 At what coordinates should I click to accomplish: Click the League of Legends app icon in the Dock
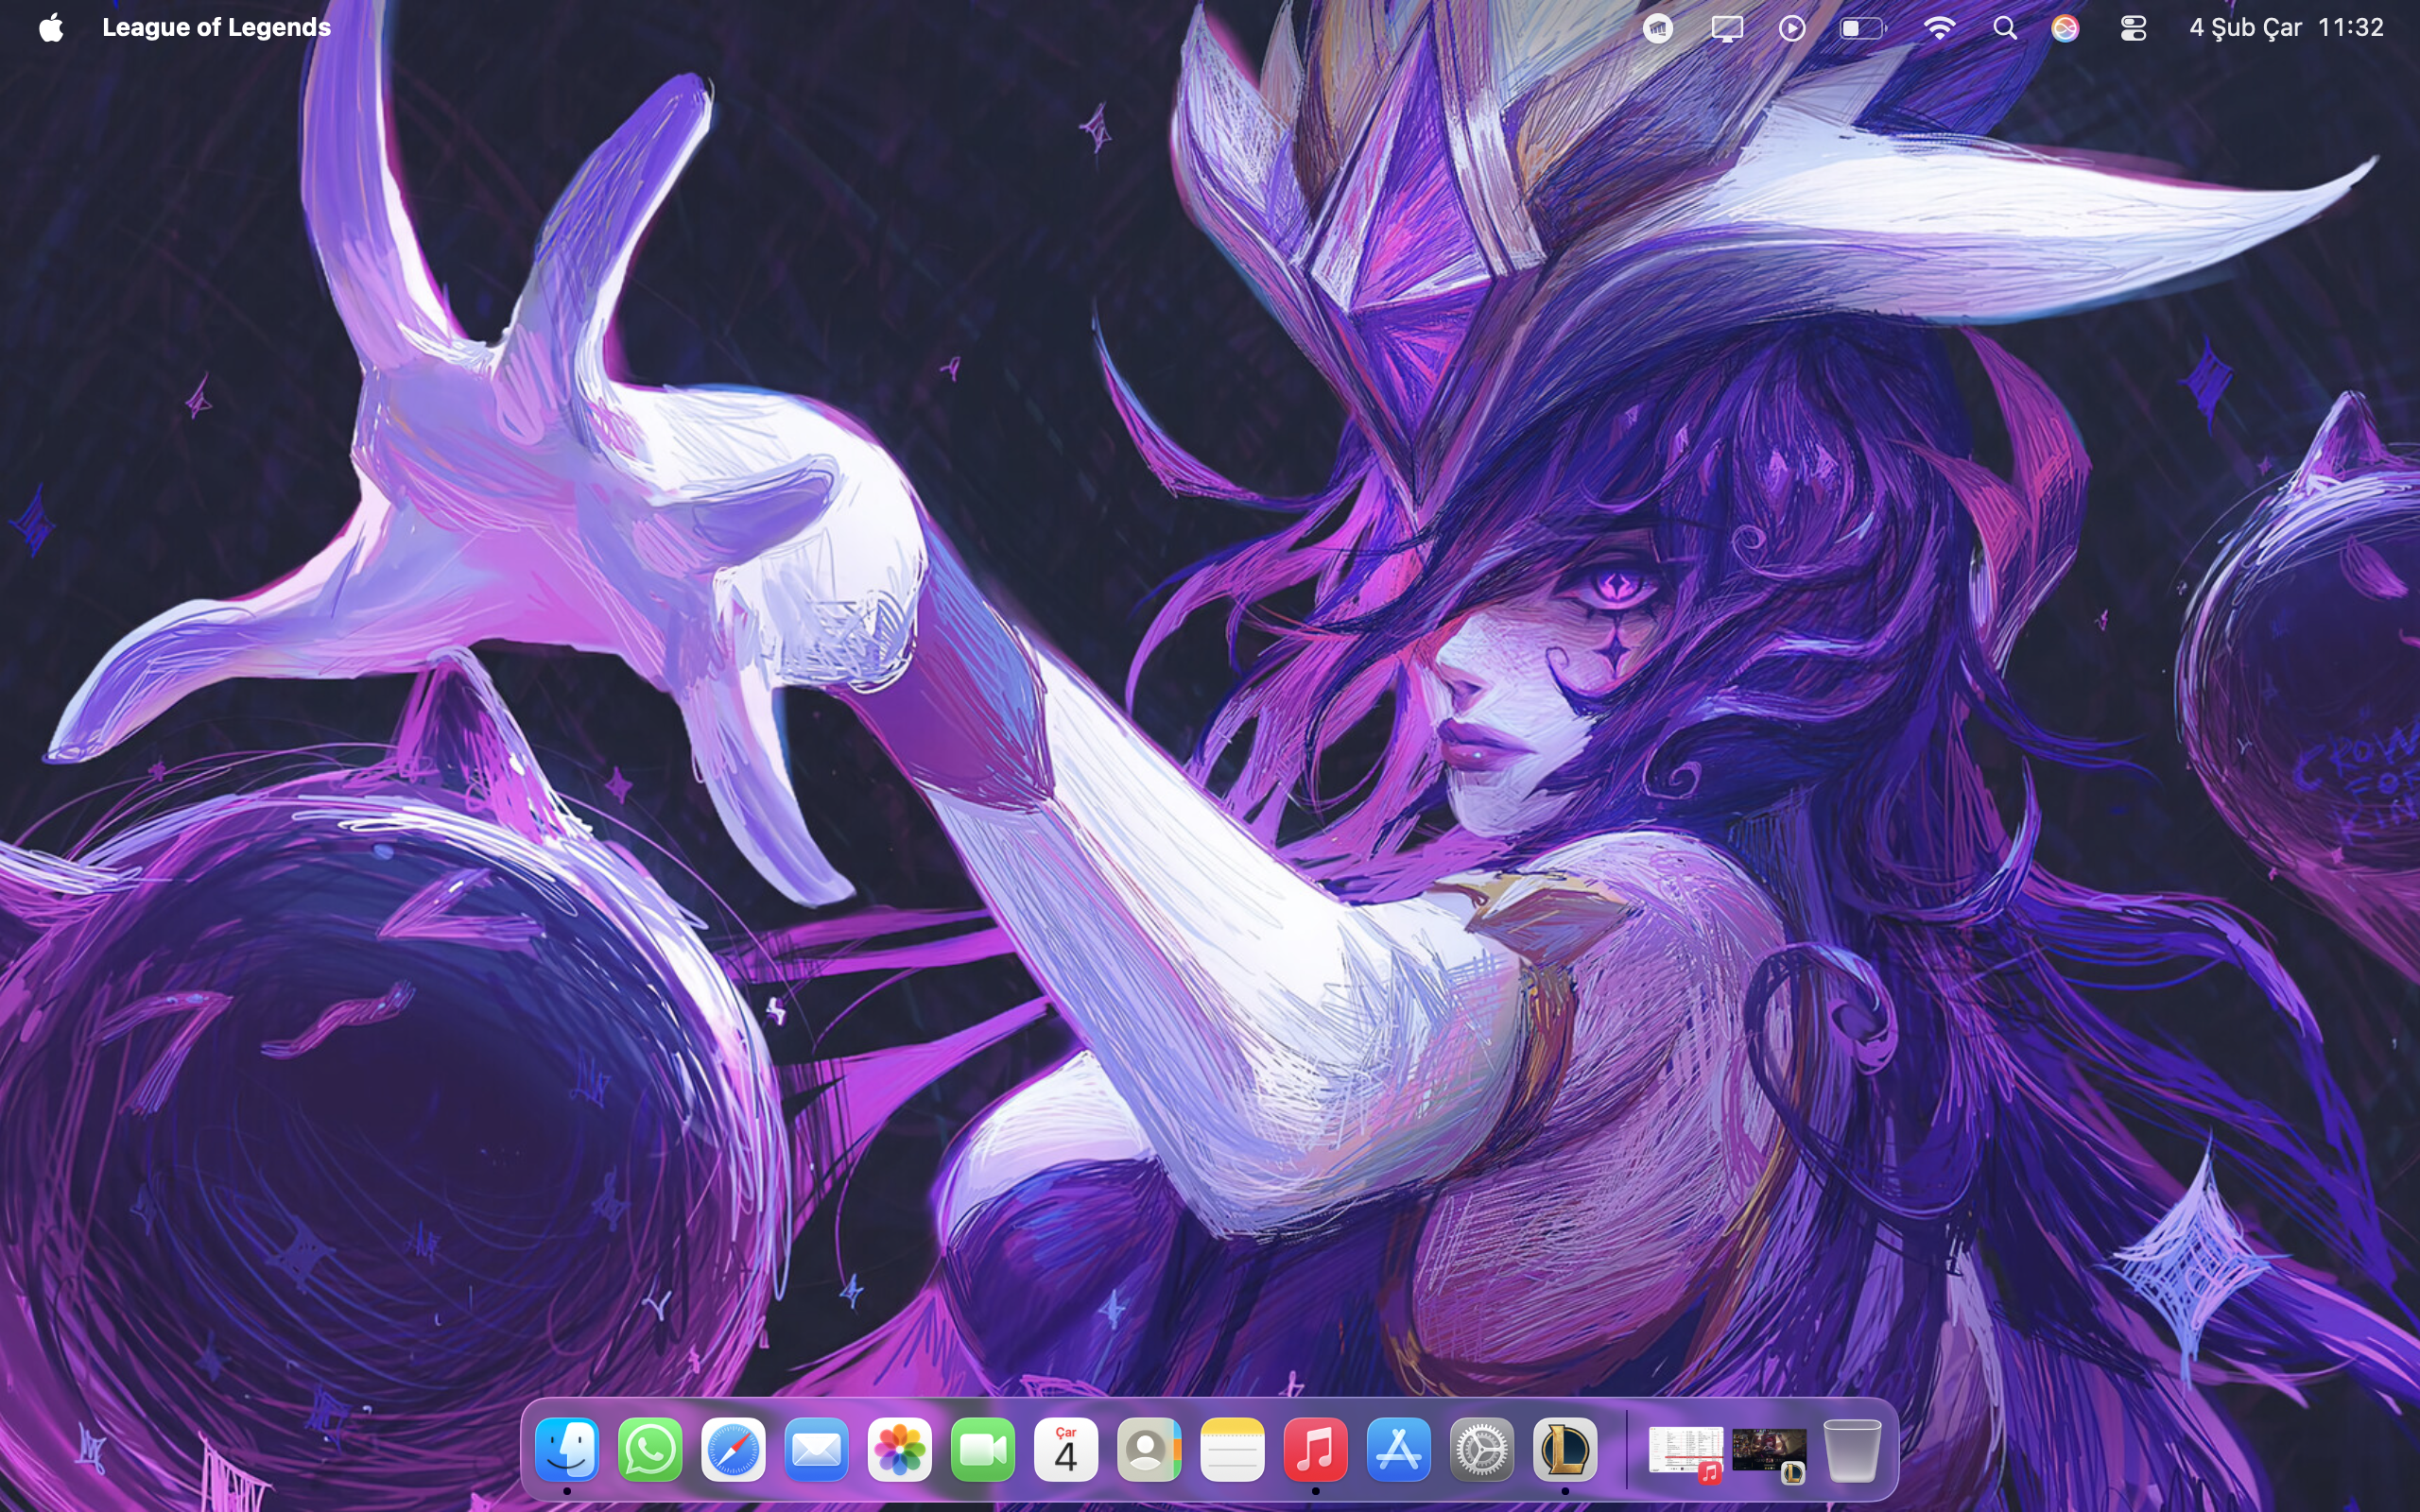[x=1565, y=1449]
